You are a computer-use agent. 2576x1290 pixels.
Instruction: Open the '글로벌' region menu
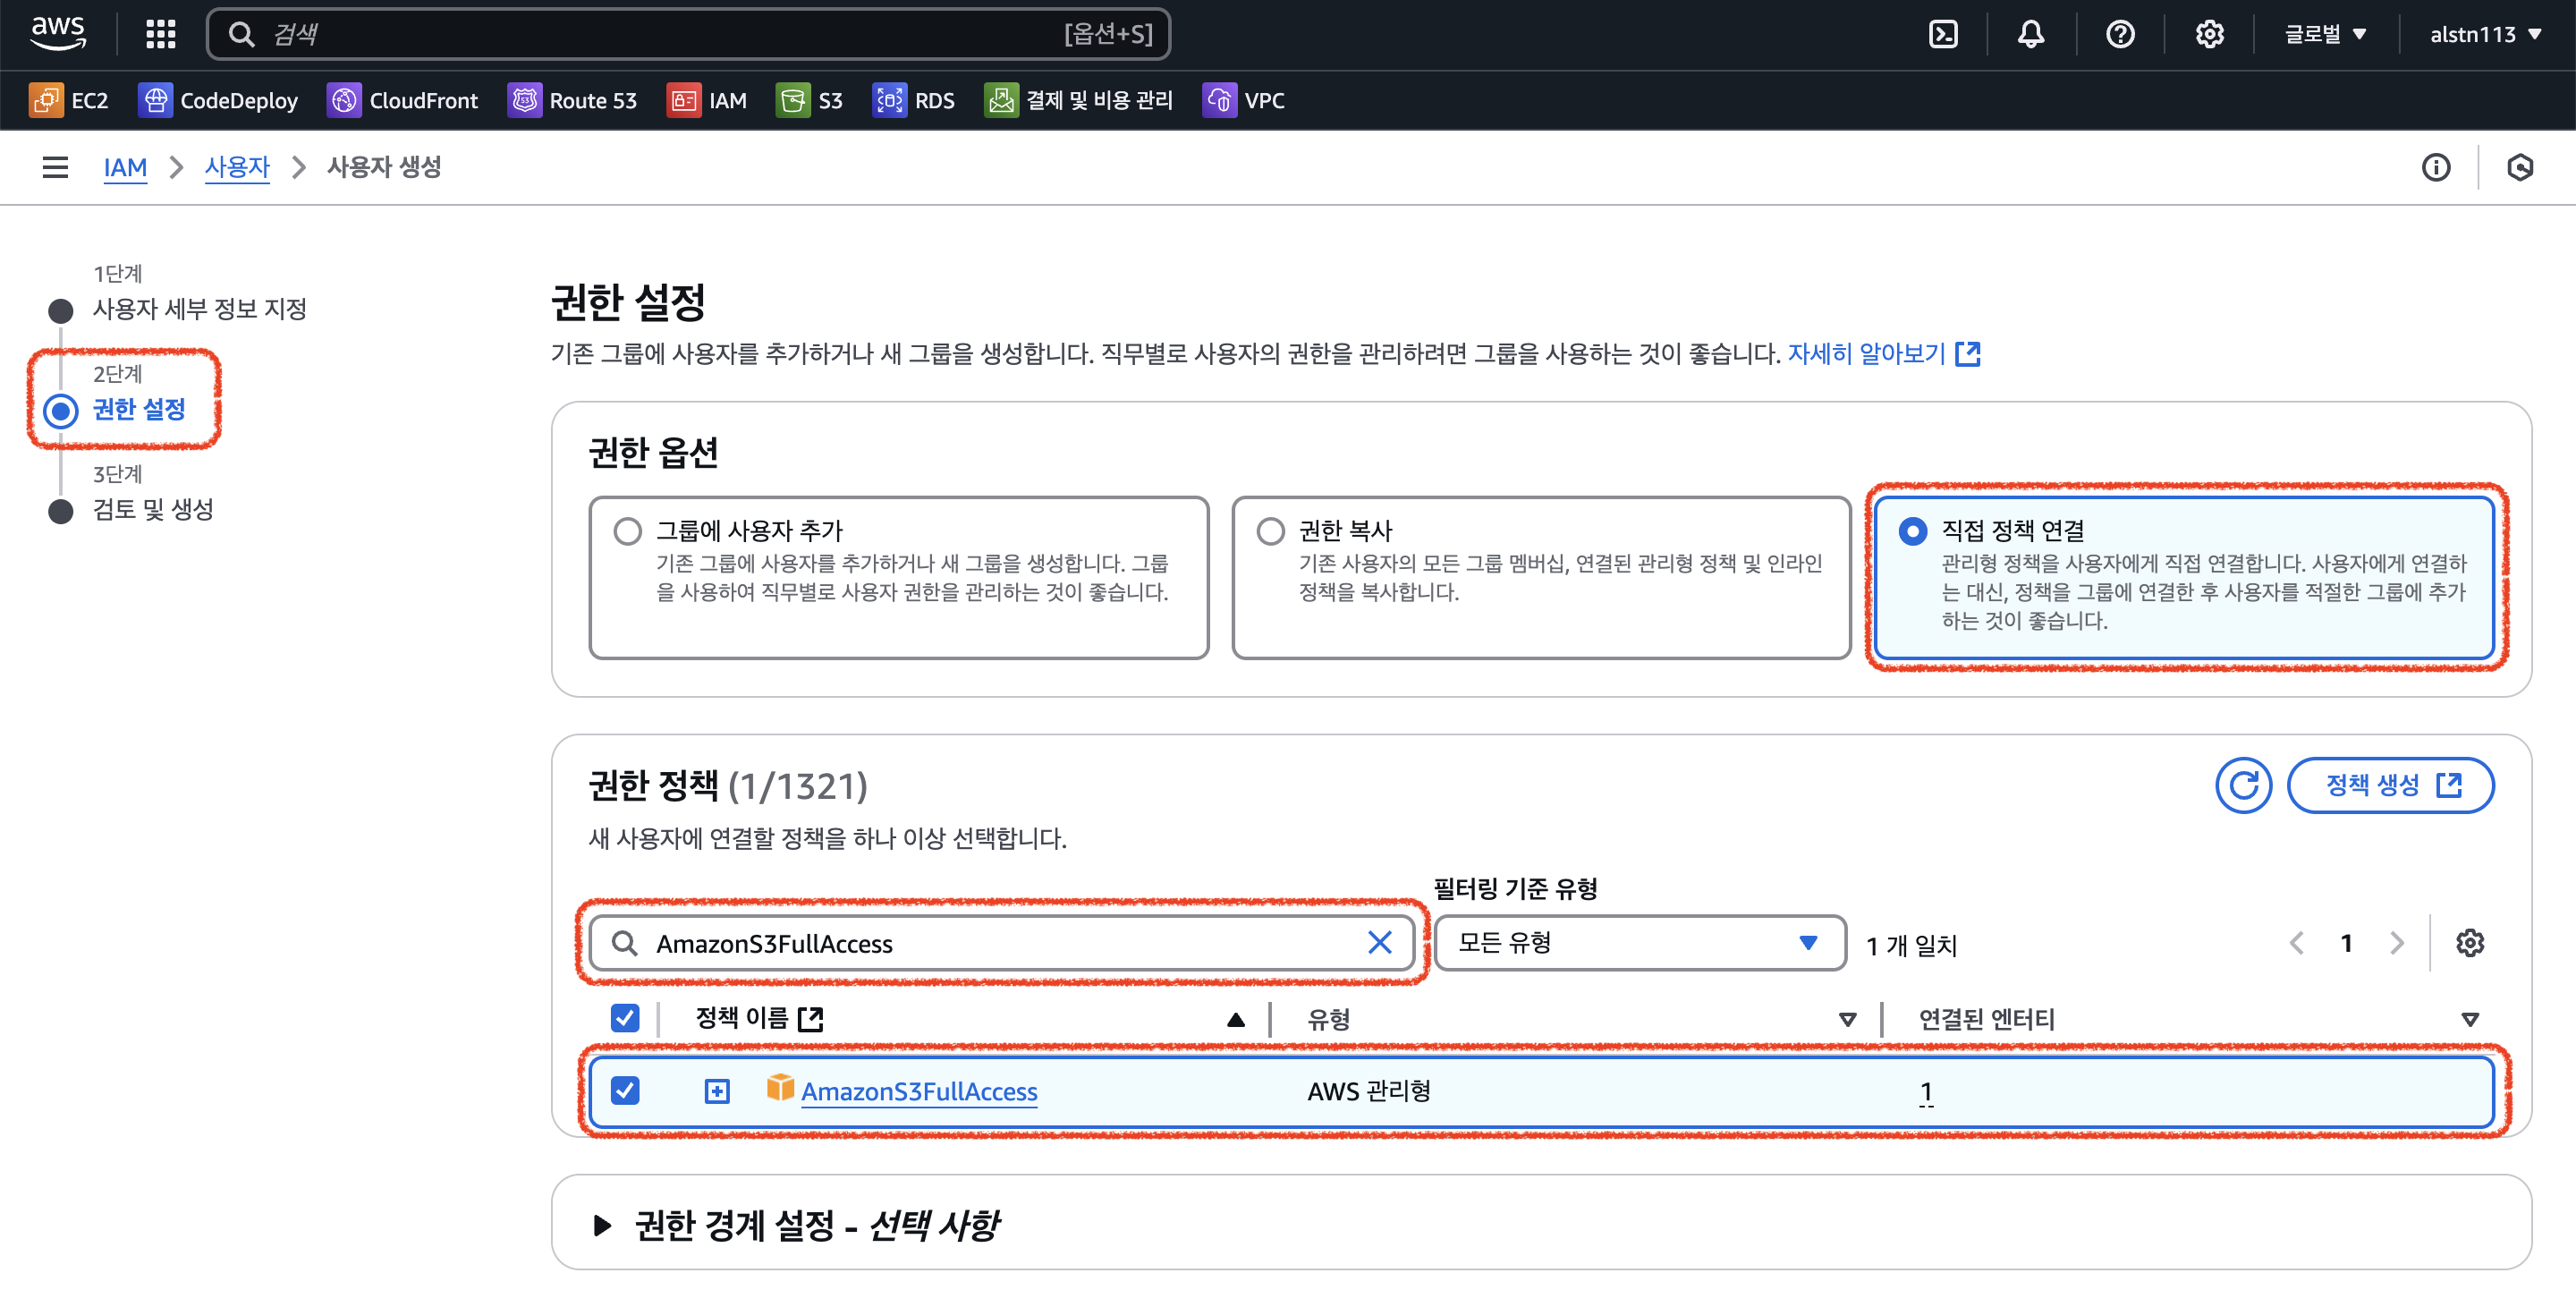click(x=2324, y=35)
